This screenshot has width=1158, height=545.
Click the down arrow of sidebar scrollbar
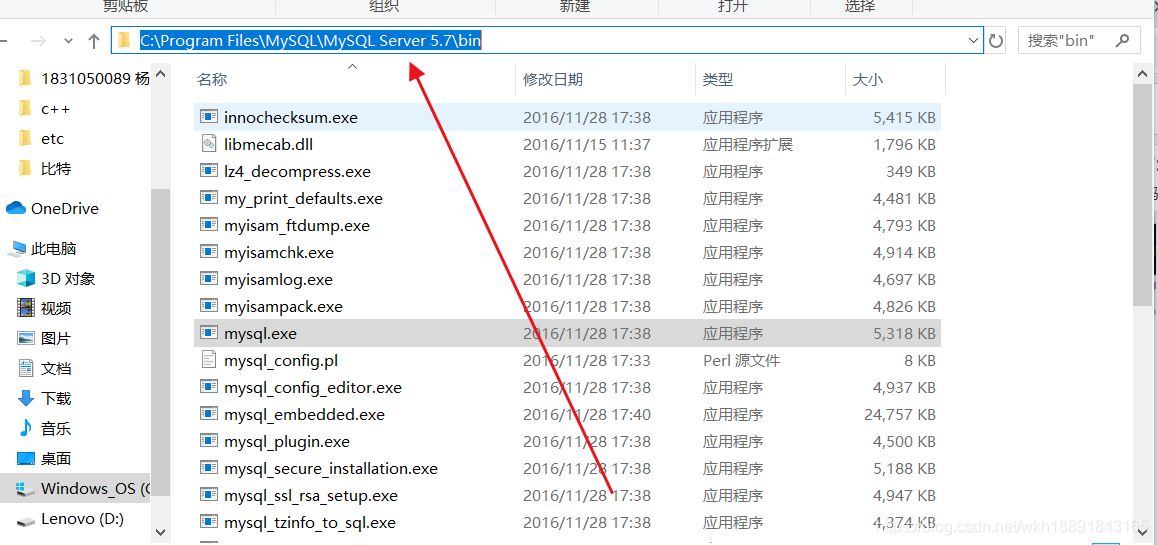click(x=160, y=530)
